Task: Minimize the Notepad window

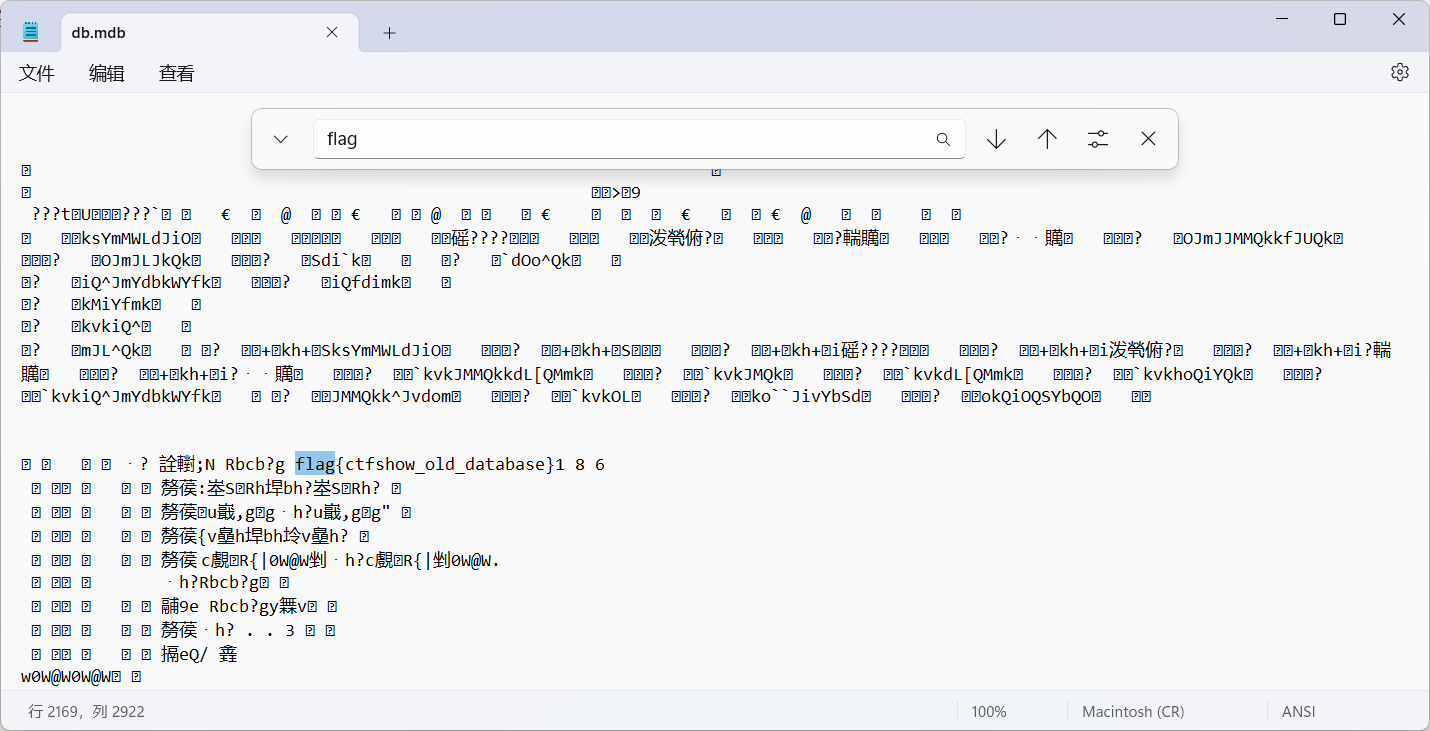Action: click(x=1282, y=19)
